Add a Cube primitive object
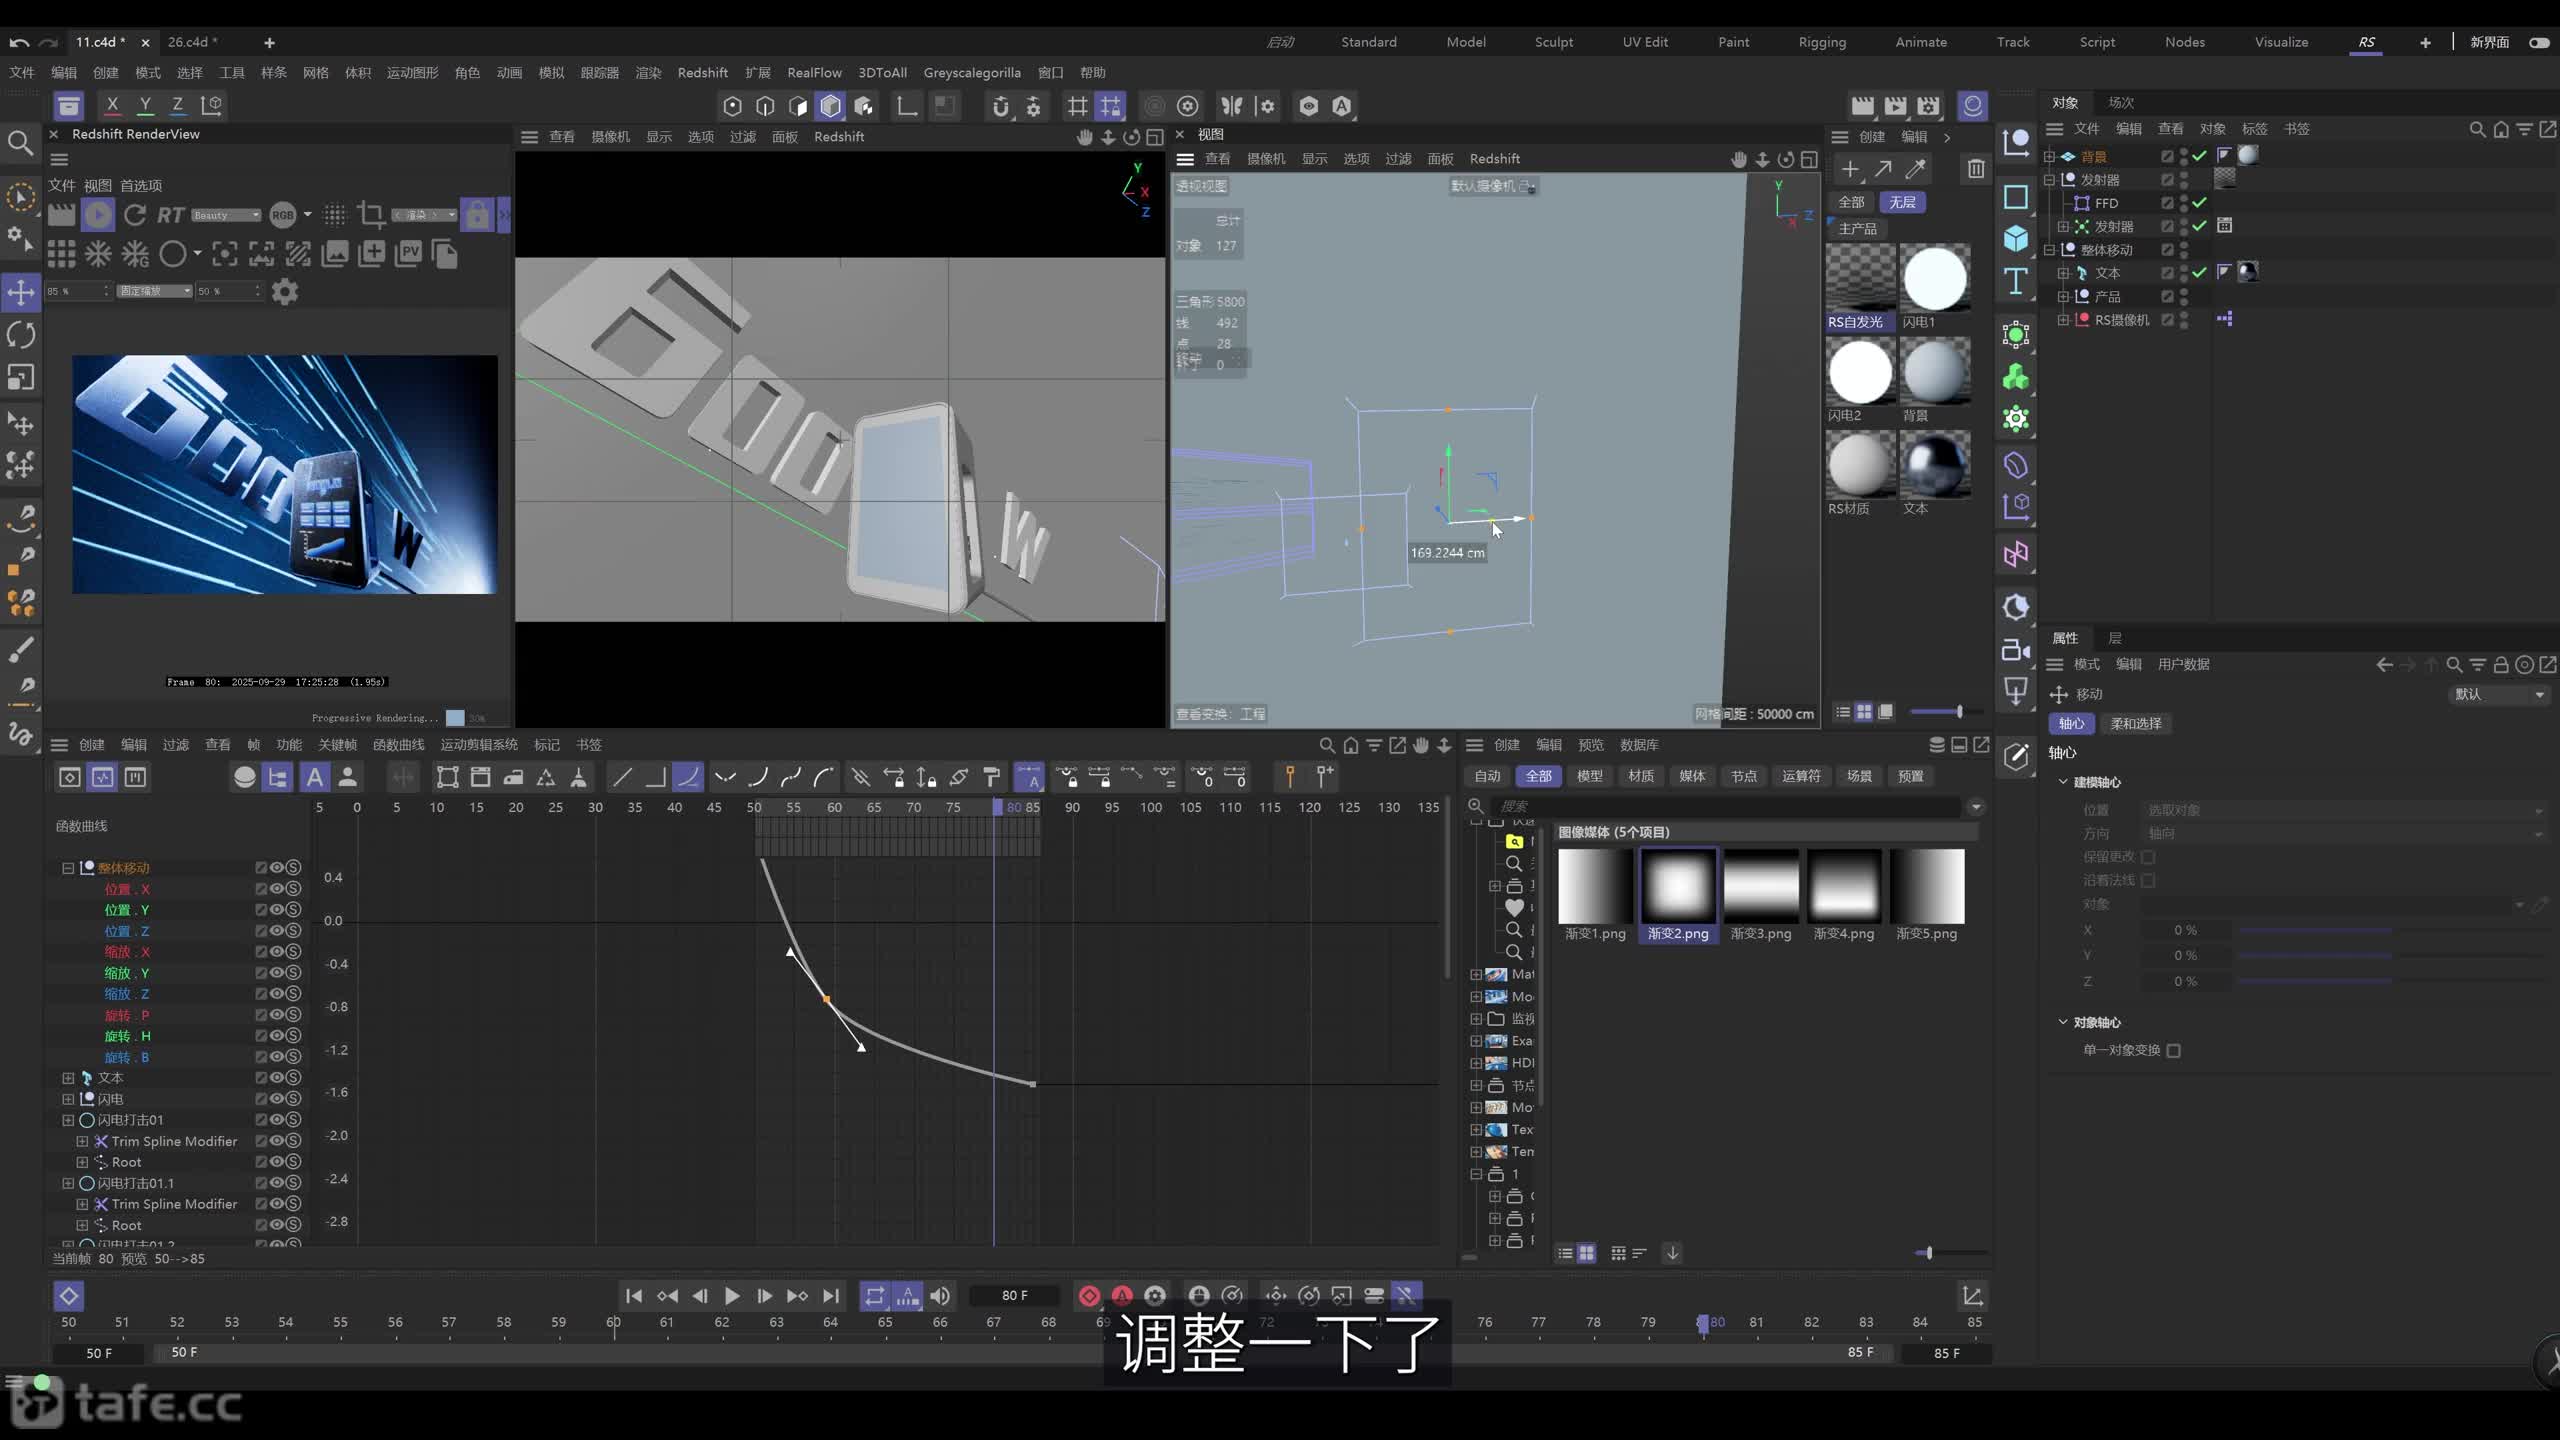Screen dimensions: 2560x1440 pyautogui.click(x=2015, y=238)
